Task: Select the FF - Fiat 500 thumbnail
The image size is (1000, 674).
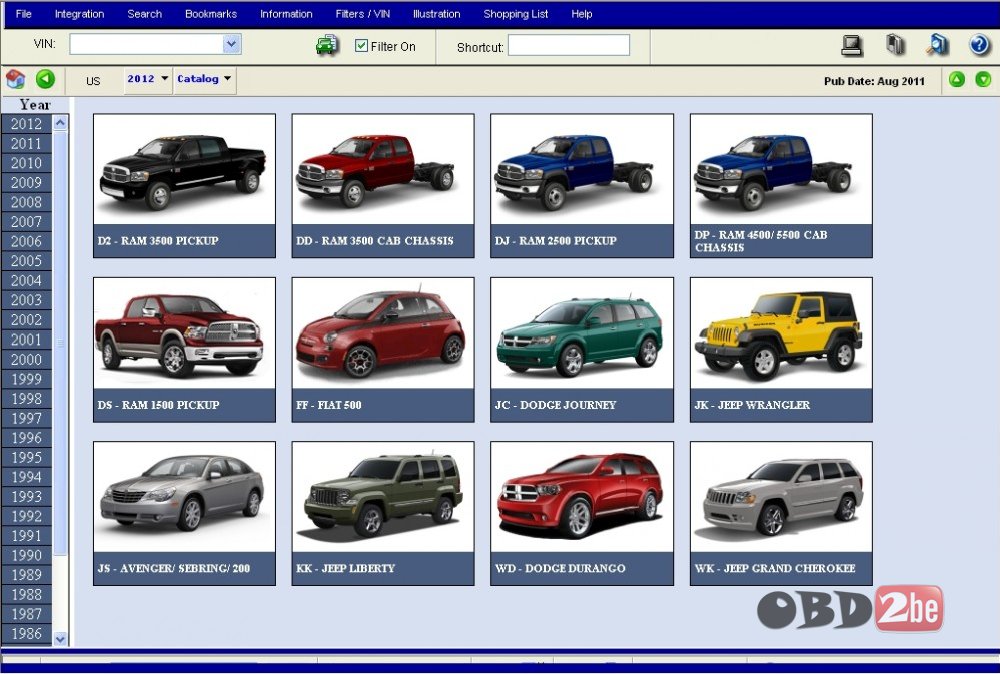Action: click(383, 349)
